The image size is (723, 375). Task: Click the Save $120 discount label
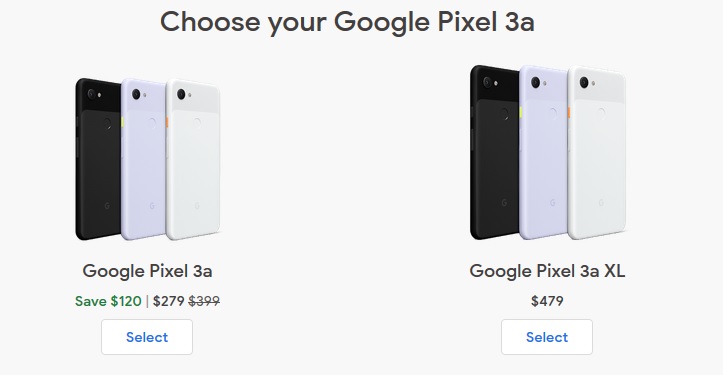pyautogui.click(x=108, y=301)
